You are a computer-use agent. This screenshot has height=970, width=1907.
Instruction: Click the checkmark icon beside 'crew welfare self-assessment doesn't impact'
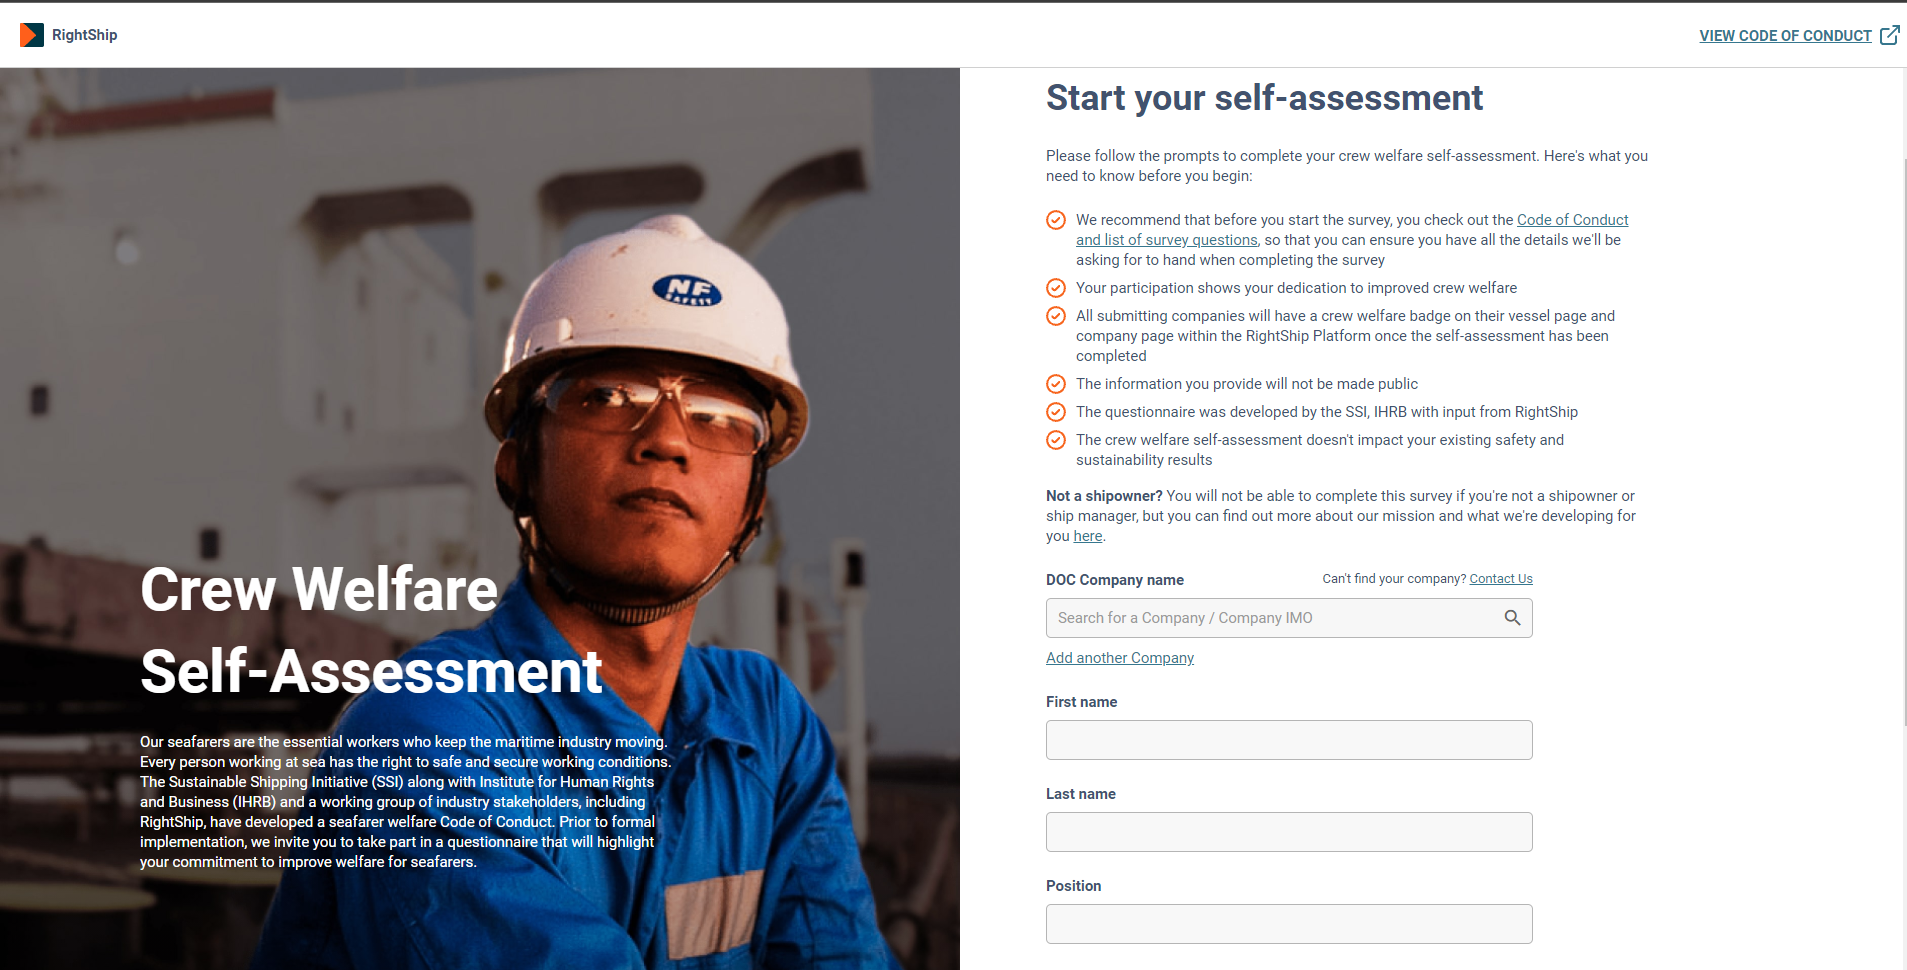[1055, 440]
